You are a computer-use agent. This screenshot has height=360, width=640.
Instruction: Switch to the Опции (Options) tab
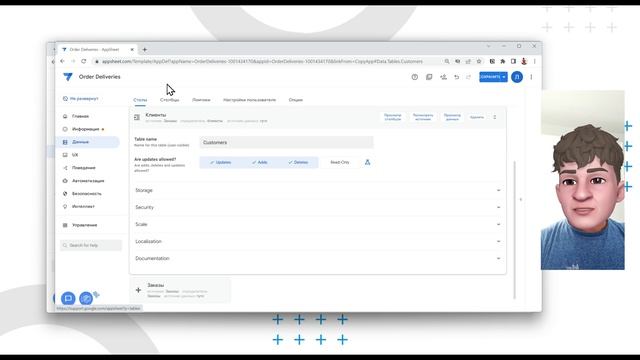coord(296,100)
